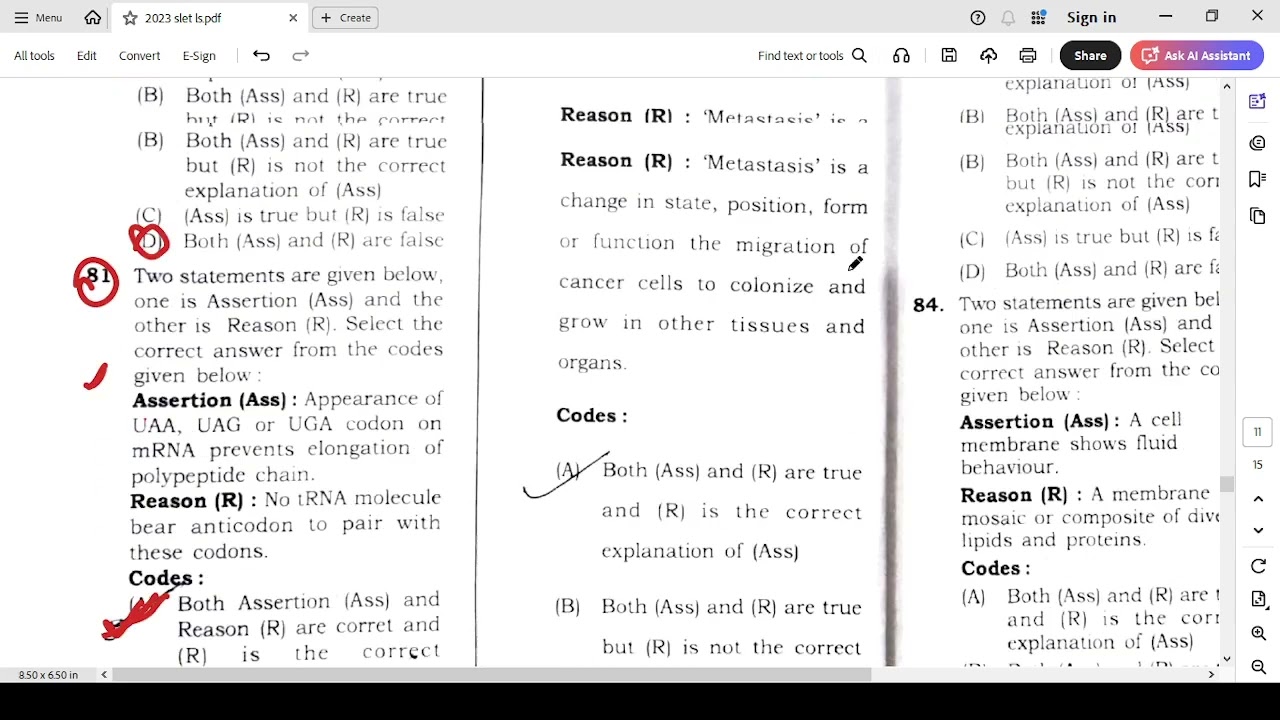Open the Menu hamburger button
The width and height of the screenshot is (1280, 720).
38,18
